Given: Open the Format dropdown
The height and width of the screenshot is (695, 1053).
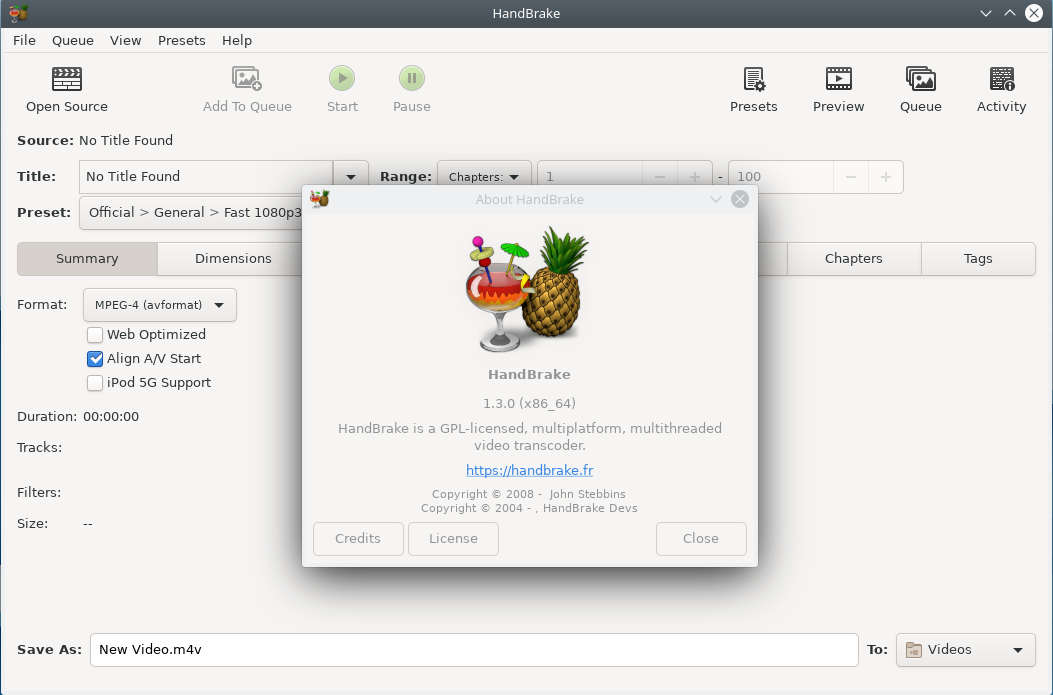Looking at the screenshot, I should coord(159,304).
